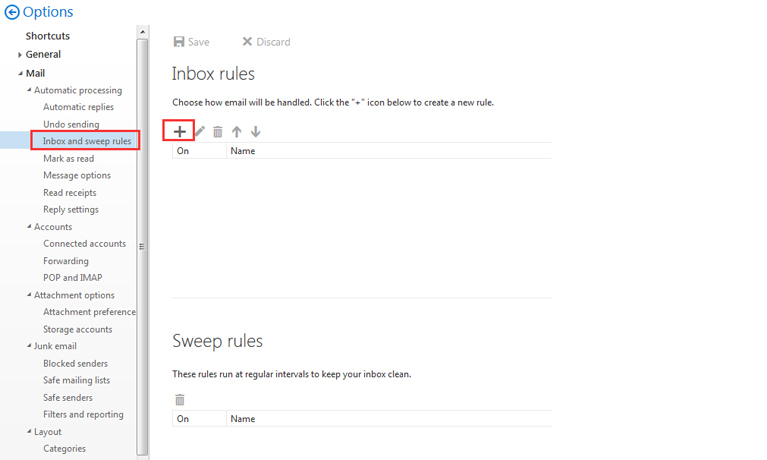This screenshot has width=767, height=460.
Task: Click Name column header in Inbox rules
Action: tap(243, 151)
